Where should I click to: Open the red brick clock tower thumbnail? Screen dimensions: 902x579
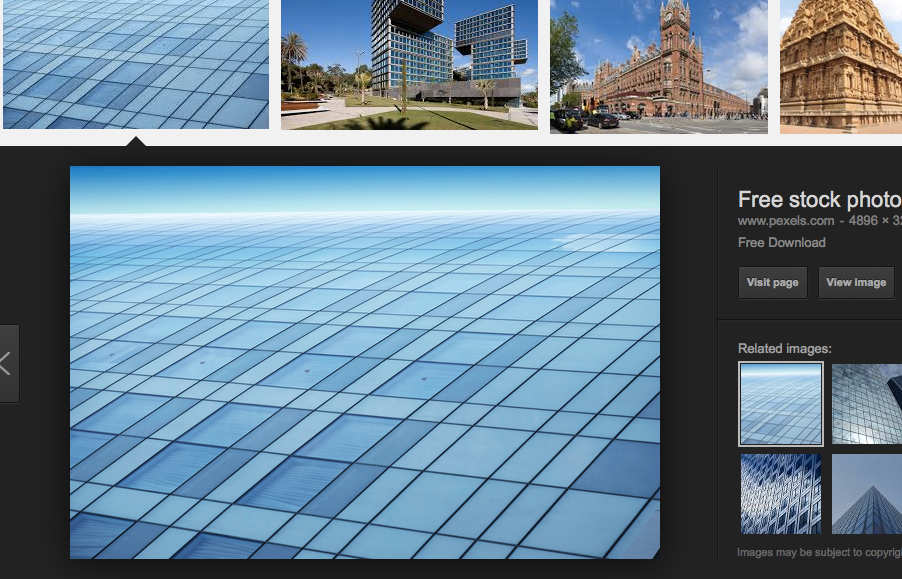point(658,66)
